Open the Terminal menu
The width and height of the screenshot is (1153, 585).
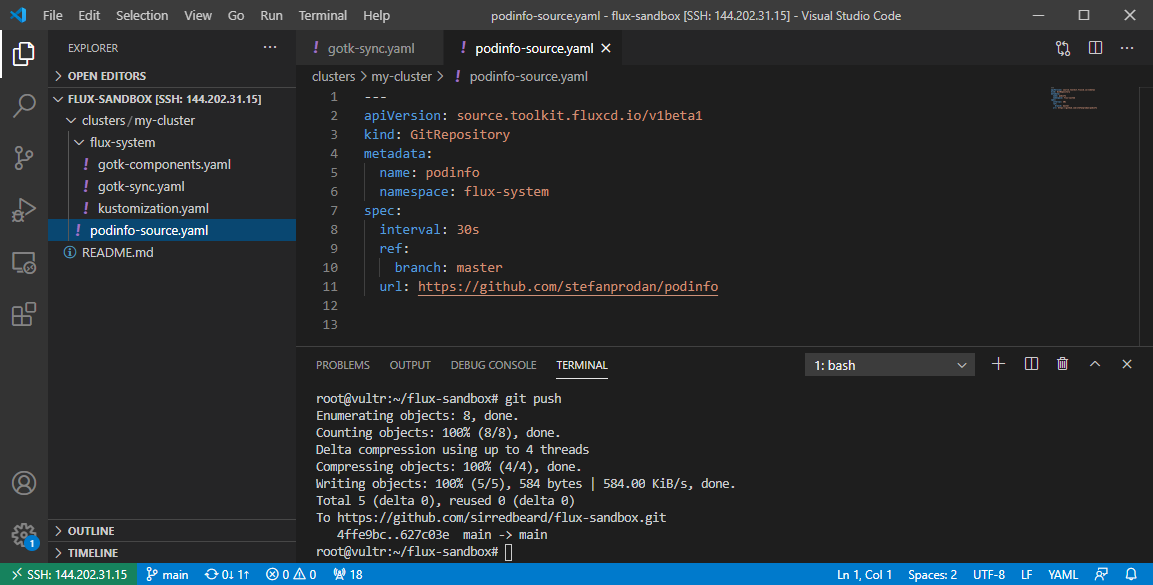point(323,15)
